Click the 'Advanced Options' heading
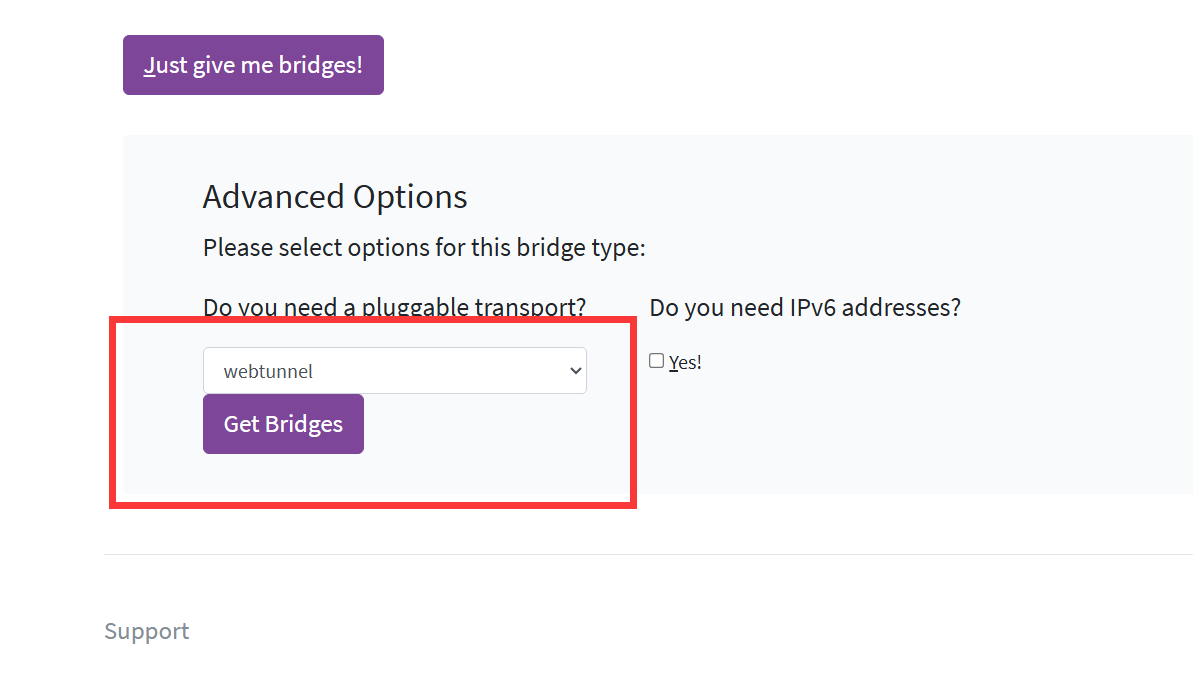 335,197
